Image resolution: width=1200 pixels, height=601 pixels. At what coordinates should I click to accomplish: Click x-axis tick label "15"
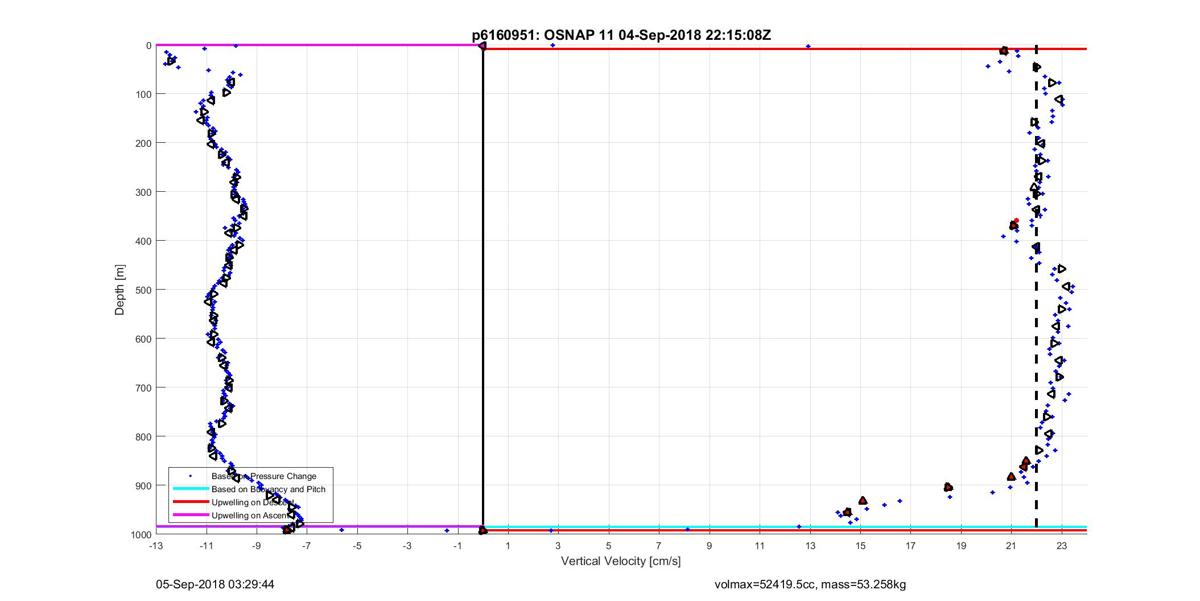coord(860,546)
